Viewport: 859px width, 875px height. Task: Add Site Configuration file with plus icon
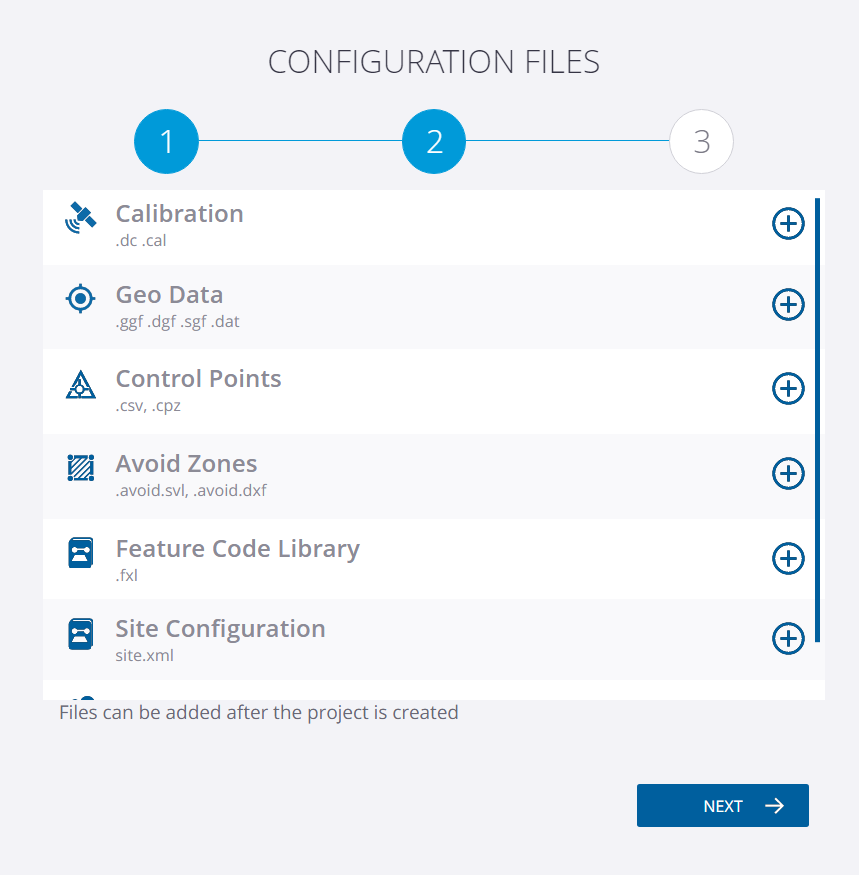(788, 638)
